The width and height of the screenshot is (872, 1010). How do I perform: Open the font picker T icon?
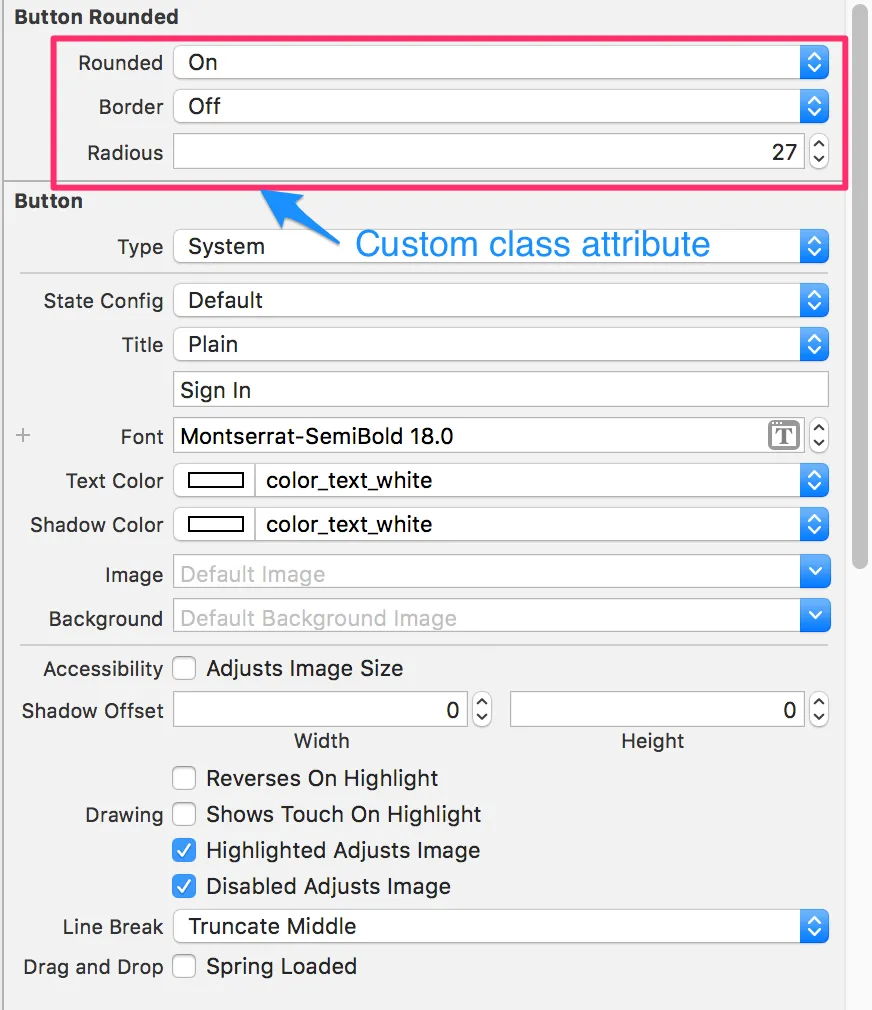pos(783,436)
